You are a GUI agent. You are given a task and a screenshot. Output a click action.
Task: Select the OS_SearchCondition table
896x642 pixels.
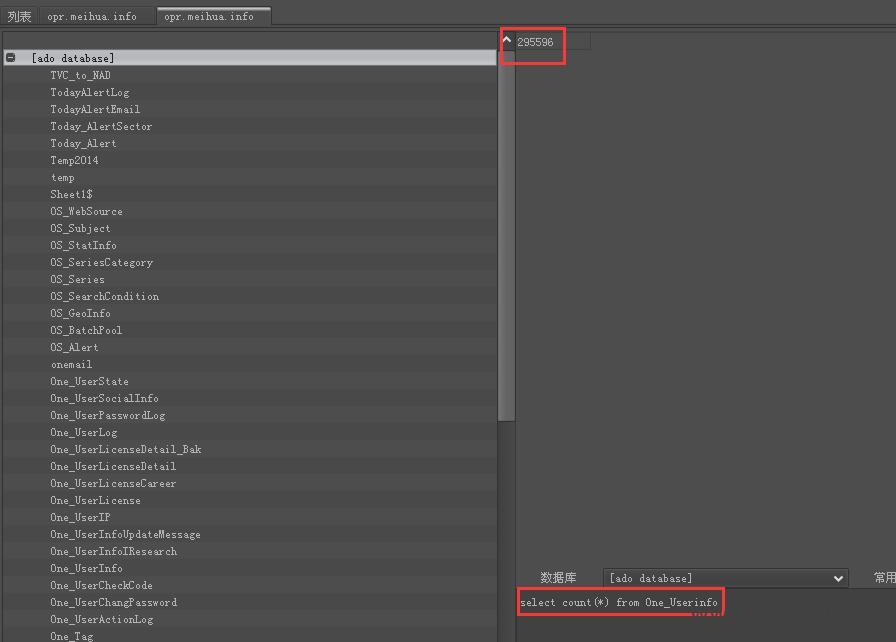coord(105,296)
